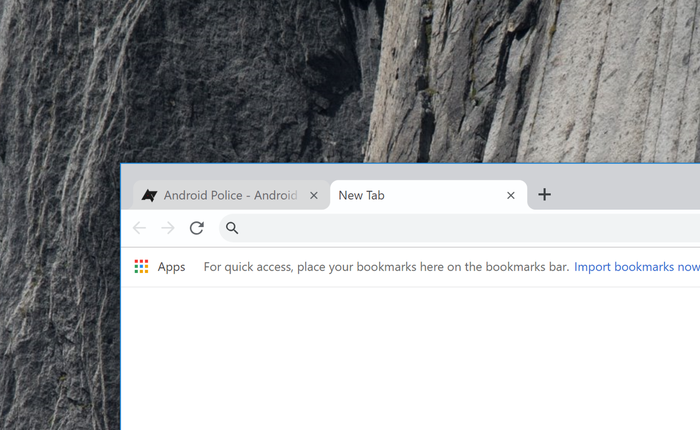Switch to the Android Police tab
Image resolution: width=700 pixels, height=430 pixels.
click(x=230, y=196)
